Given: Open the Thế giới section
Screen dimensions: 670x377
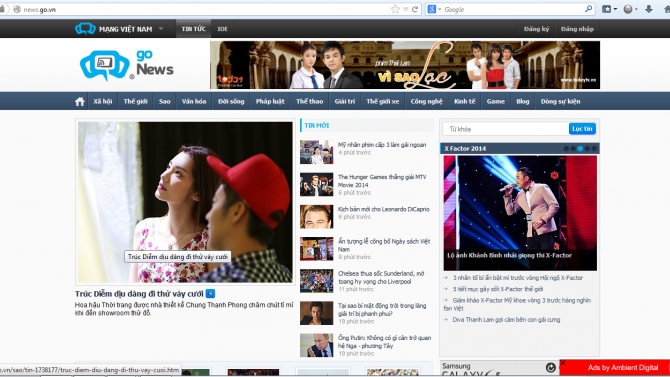Looking at the screenshot, I should pyautogui.click(x=135, y=101).
